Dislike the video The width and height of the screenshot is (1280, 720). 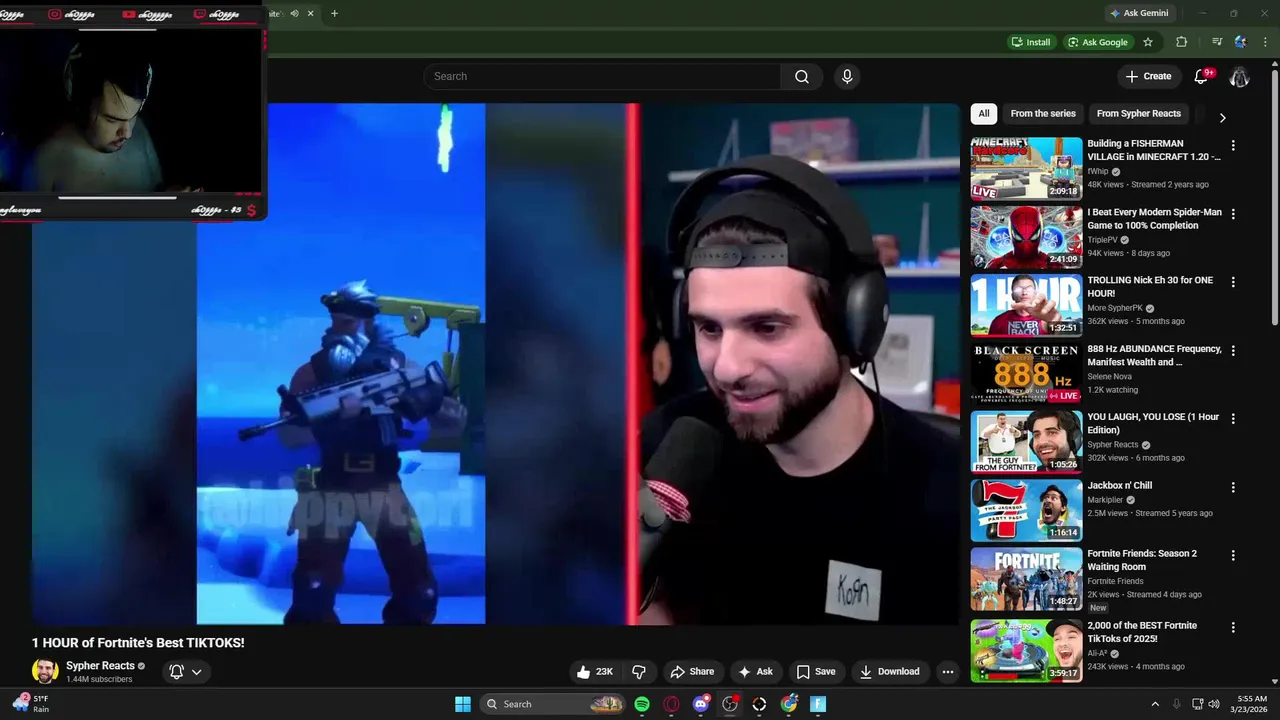tap(639, 672)
